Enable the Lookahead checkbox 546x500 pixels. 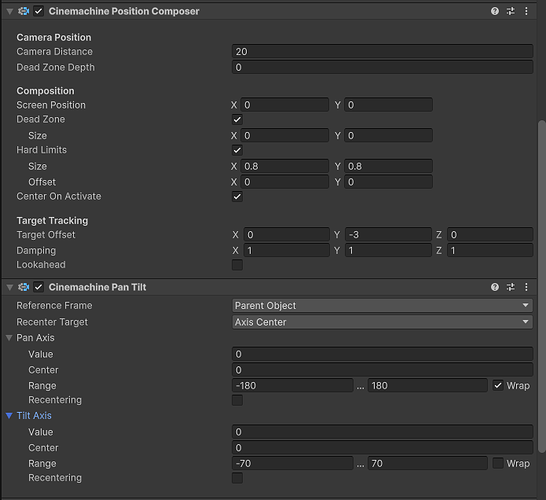coord(237,265)
